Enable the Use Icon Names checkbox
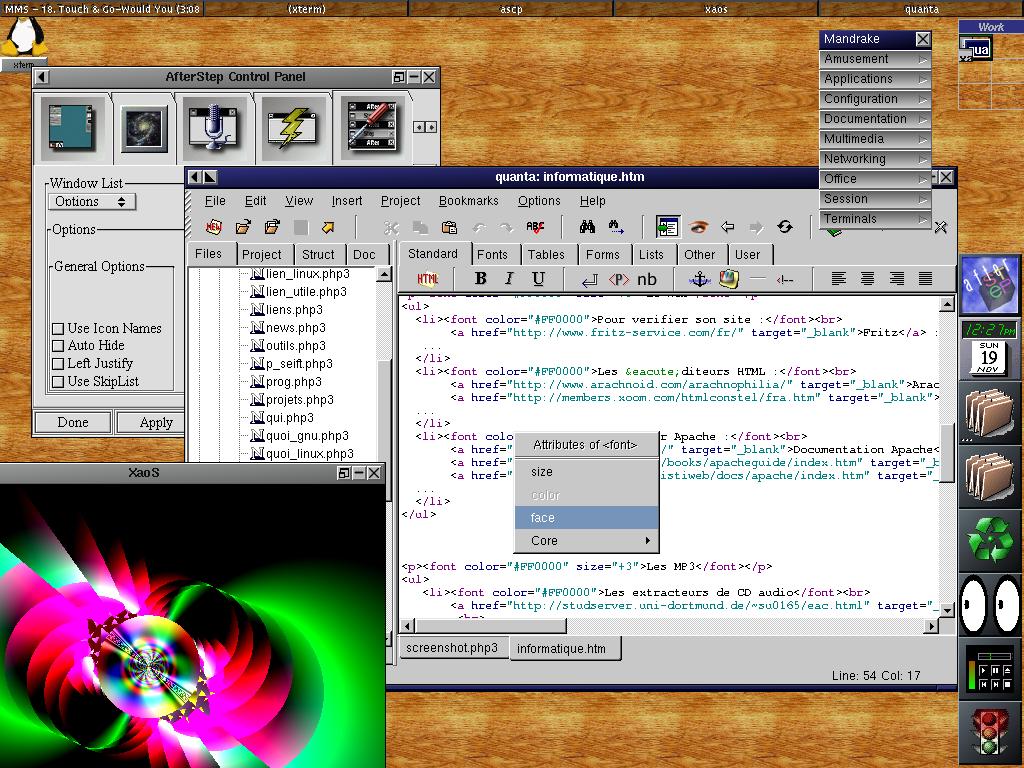Viewport: 1024px width, 768px height. click(x=58, y=329)
